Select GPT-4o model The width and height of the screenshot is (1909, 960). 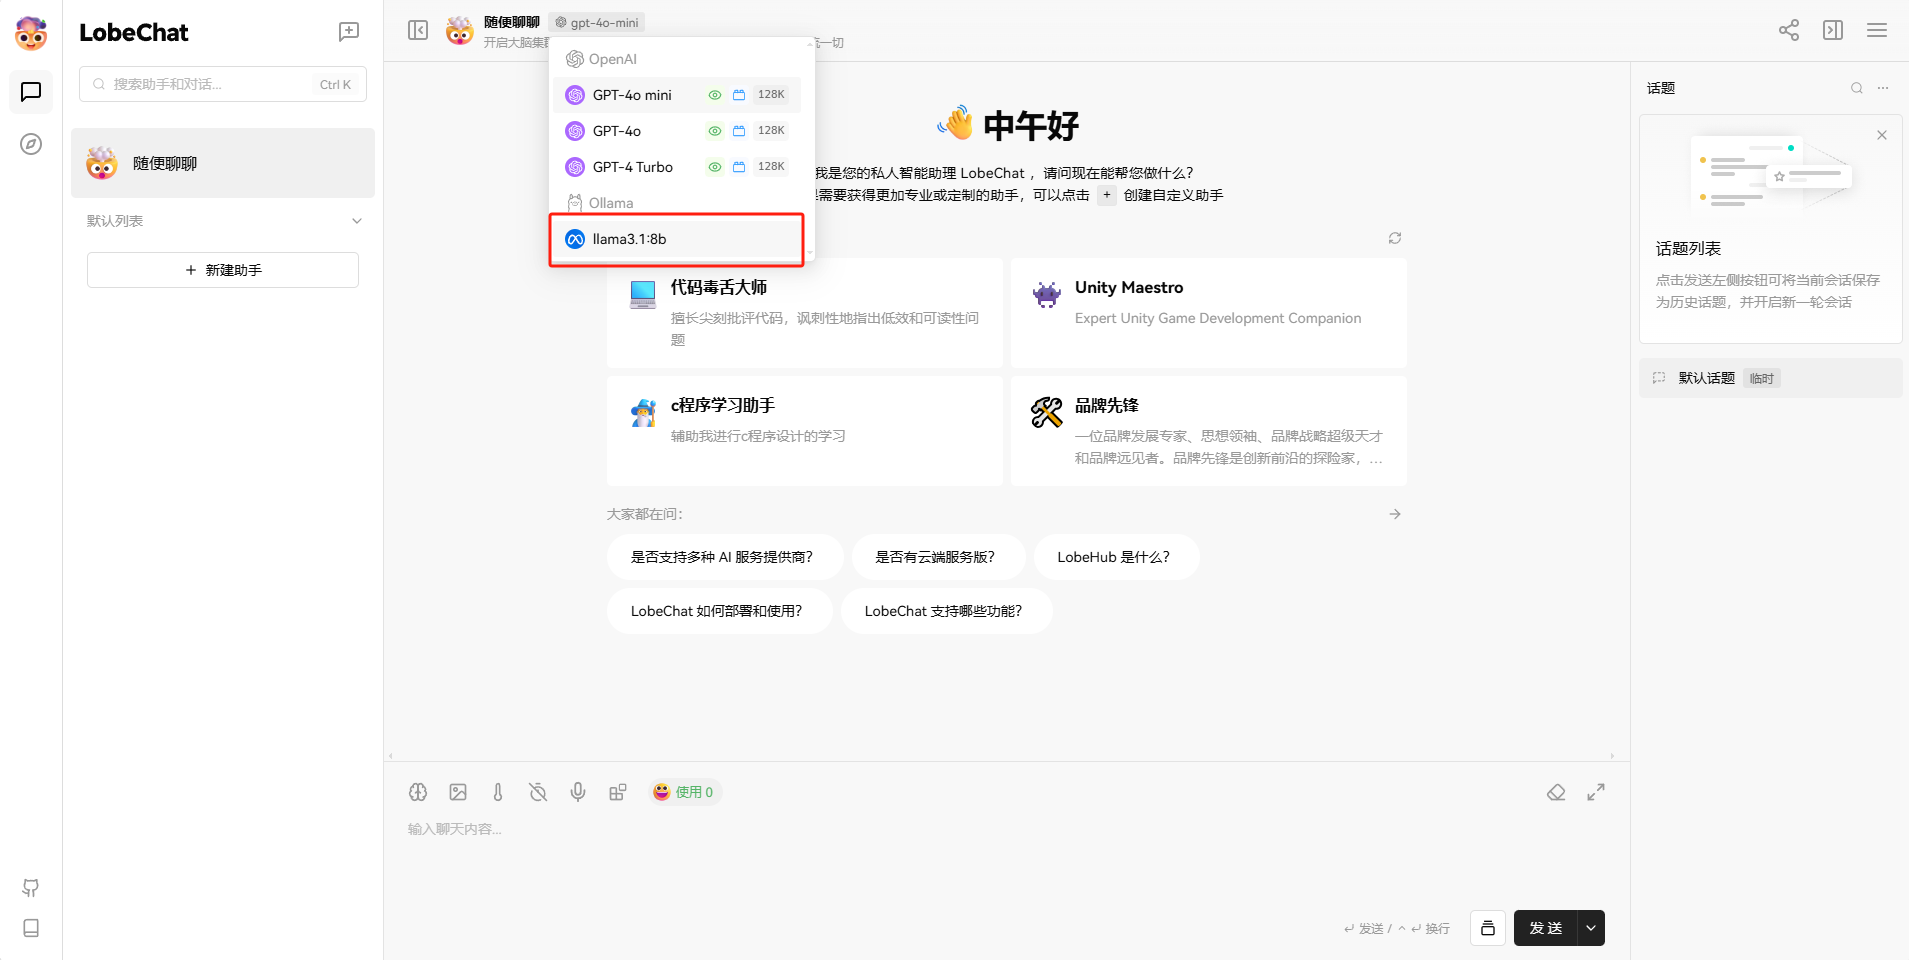[677, 131]
